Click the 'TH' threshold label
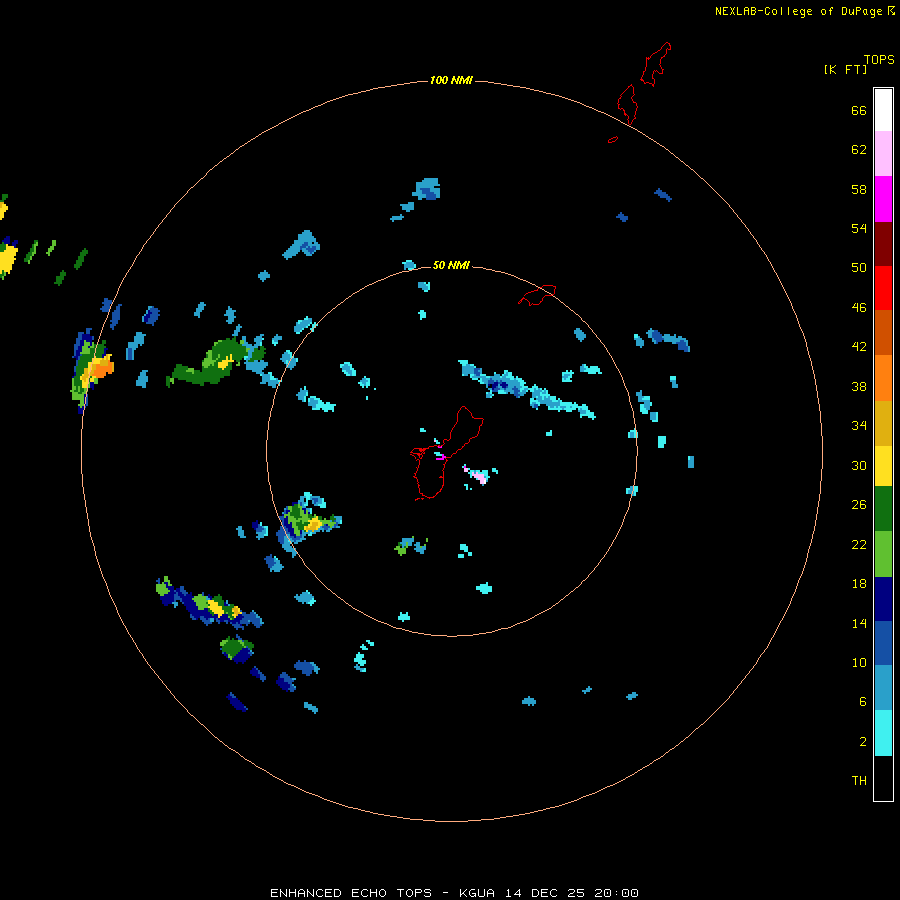Screen dimensions: 900x900 click(x=859, y=781)
